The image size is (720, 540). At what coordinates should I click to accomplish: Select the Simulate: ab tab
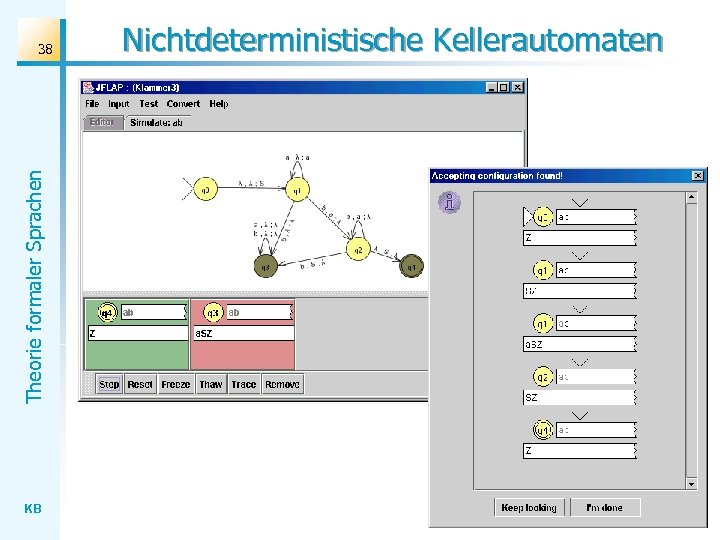point(156,123)
